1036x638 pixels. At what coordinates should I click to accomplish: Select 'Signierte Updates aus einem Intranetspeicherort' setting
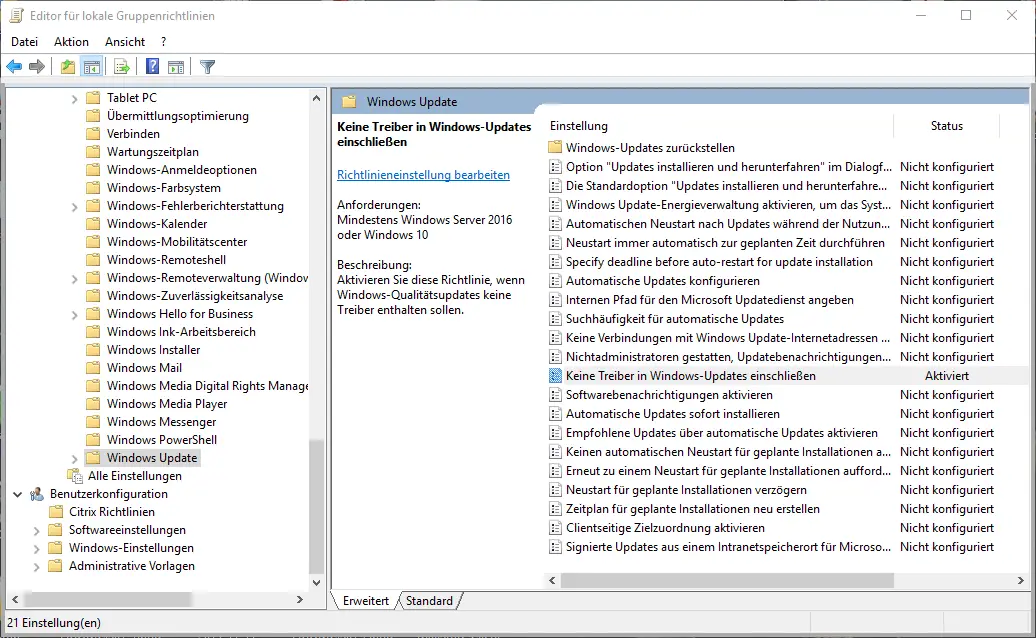[728, 547]
